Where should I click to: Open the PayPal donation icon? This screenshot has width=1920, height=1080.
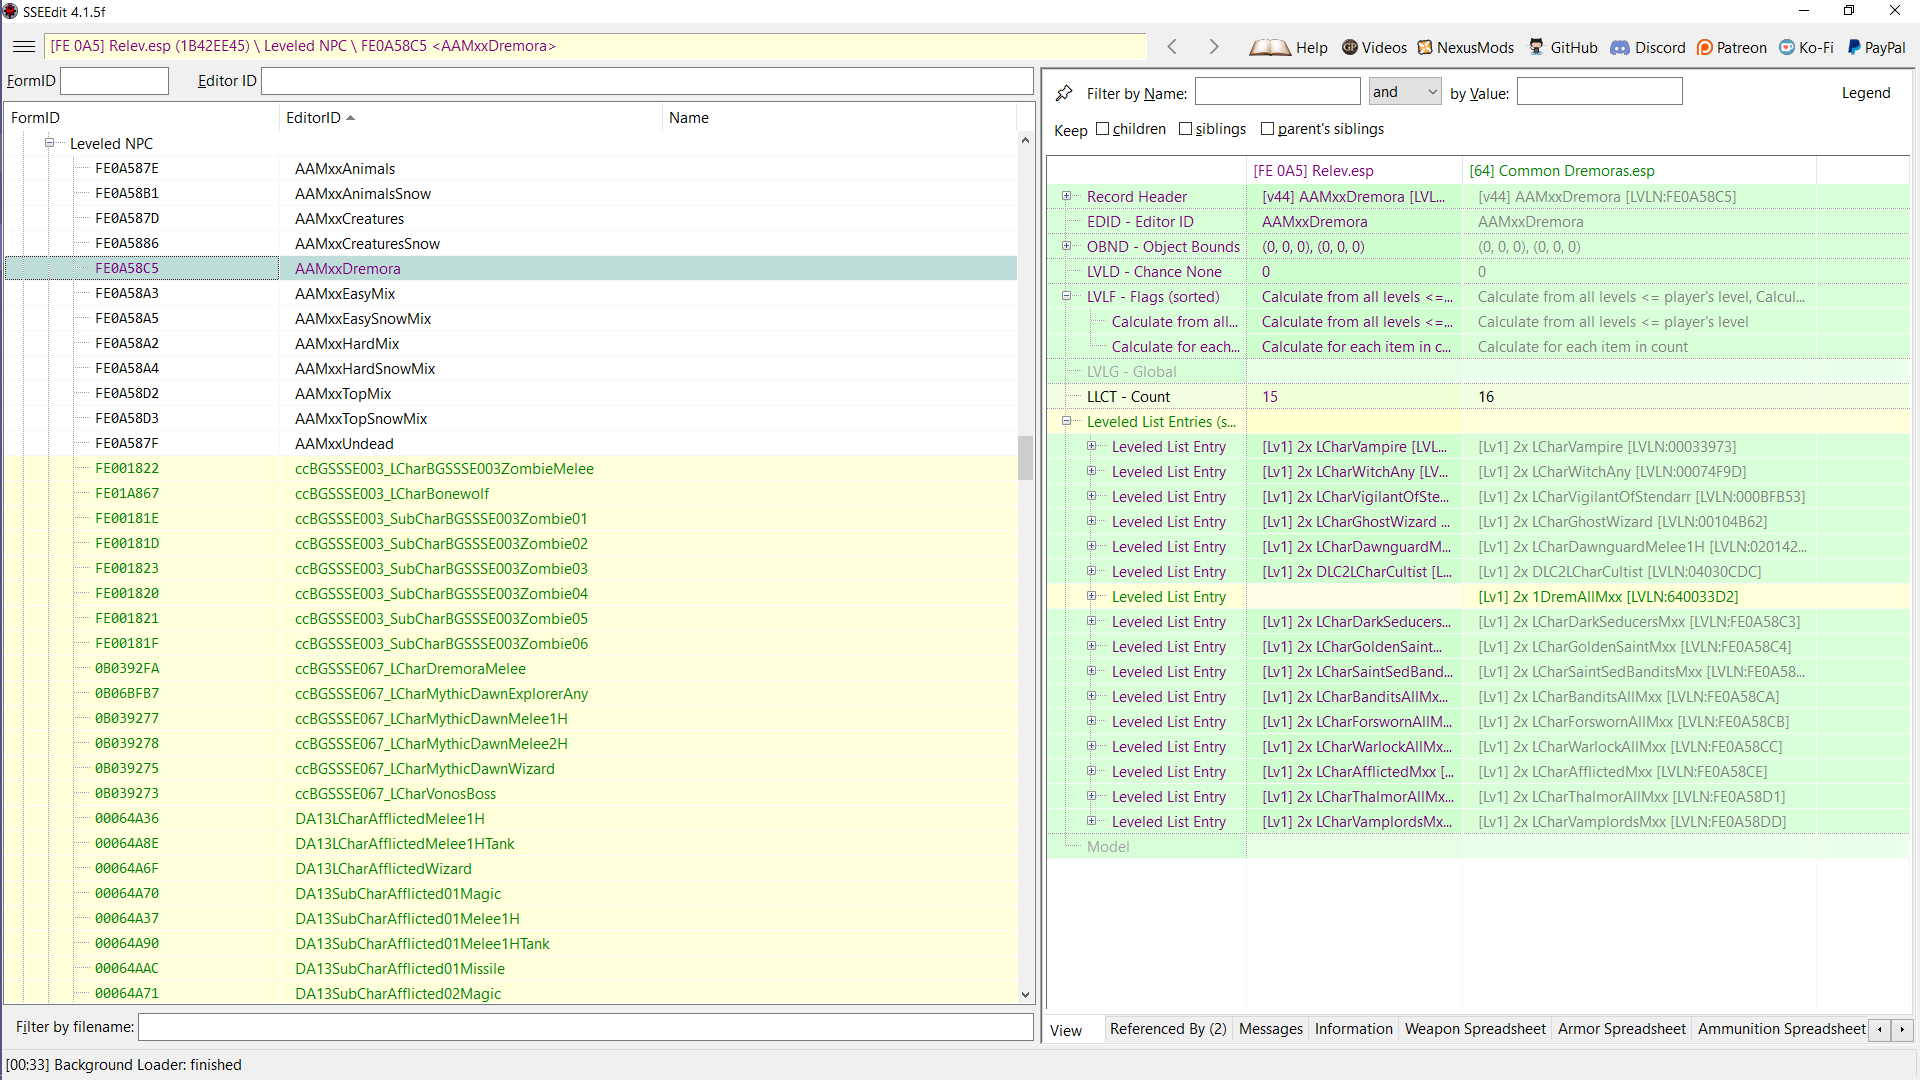pos(1854,47)
